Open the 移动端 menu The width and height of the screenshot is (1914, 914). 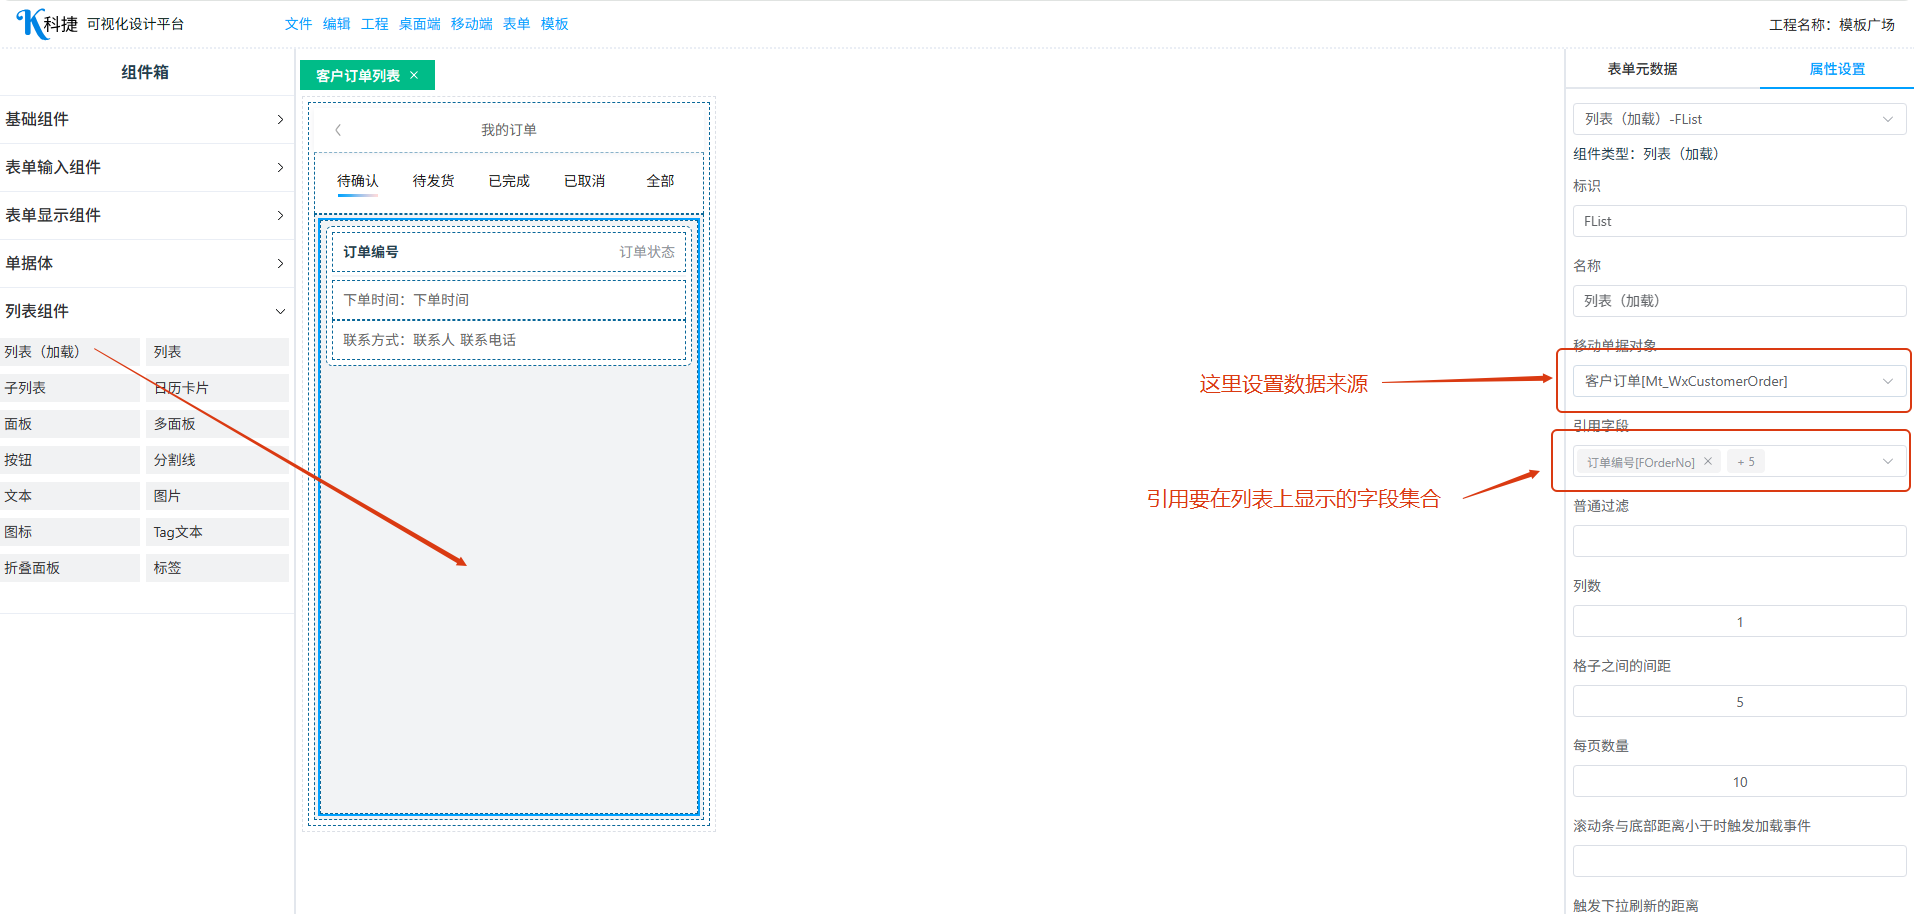click(471, 24)
